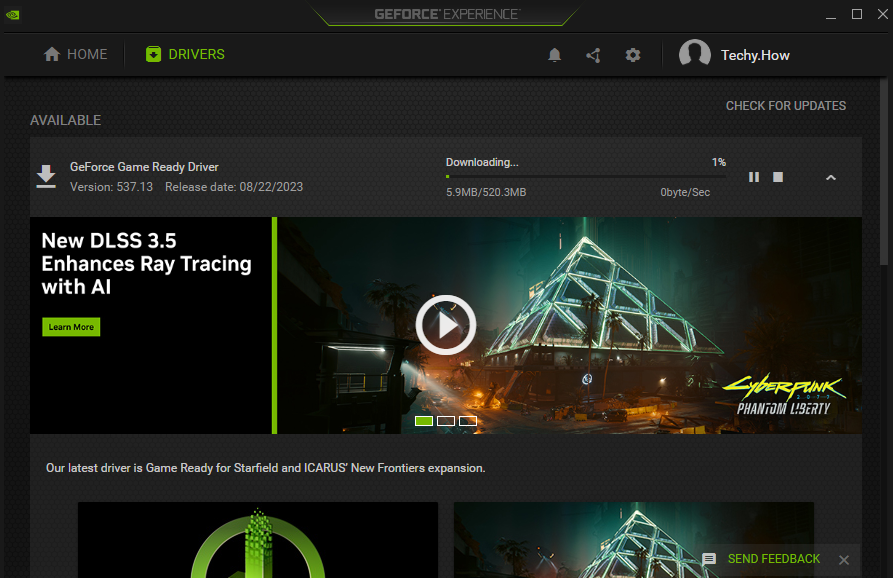This screenshot has height=578, width=893.
Task: Click the Starfield and ICARUS driver description
Action: 265,468
